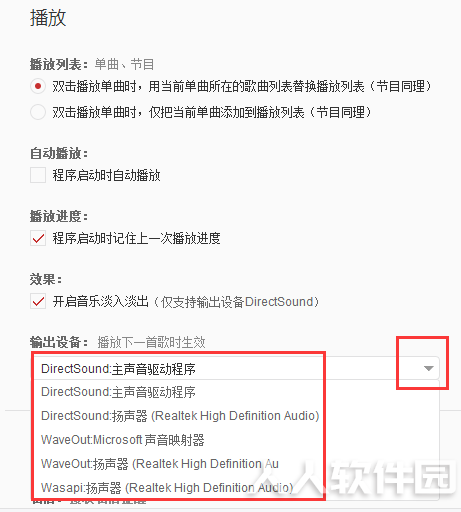461x512 pixels.
Task: Open the output device combo box field
Action: click(x=237, y=368)
